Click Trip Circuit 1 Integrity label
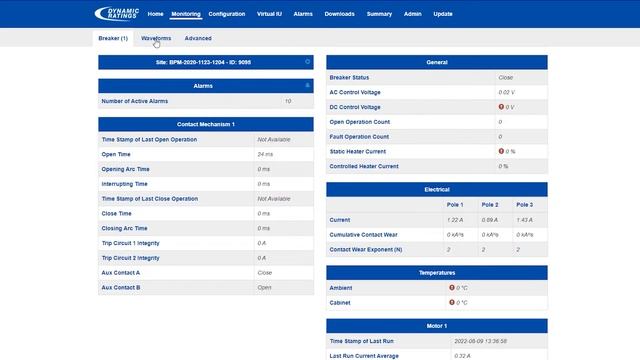Viewport: 640px width, 360px height. (131, 243)
